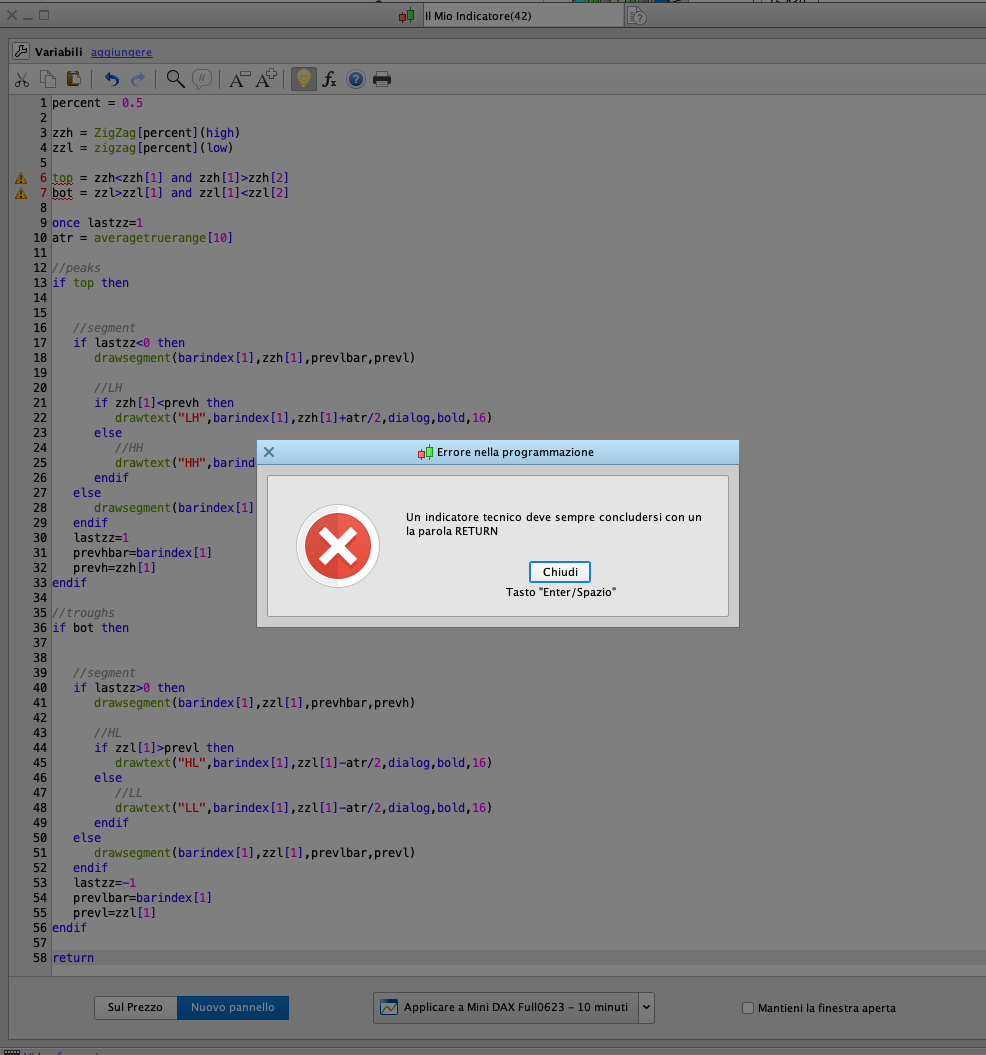Click the comment bubble icon
This screenshot has height=1055, width=986.
click(202, 79)
